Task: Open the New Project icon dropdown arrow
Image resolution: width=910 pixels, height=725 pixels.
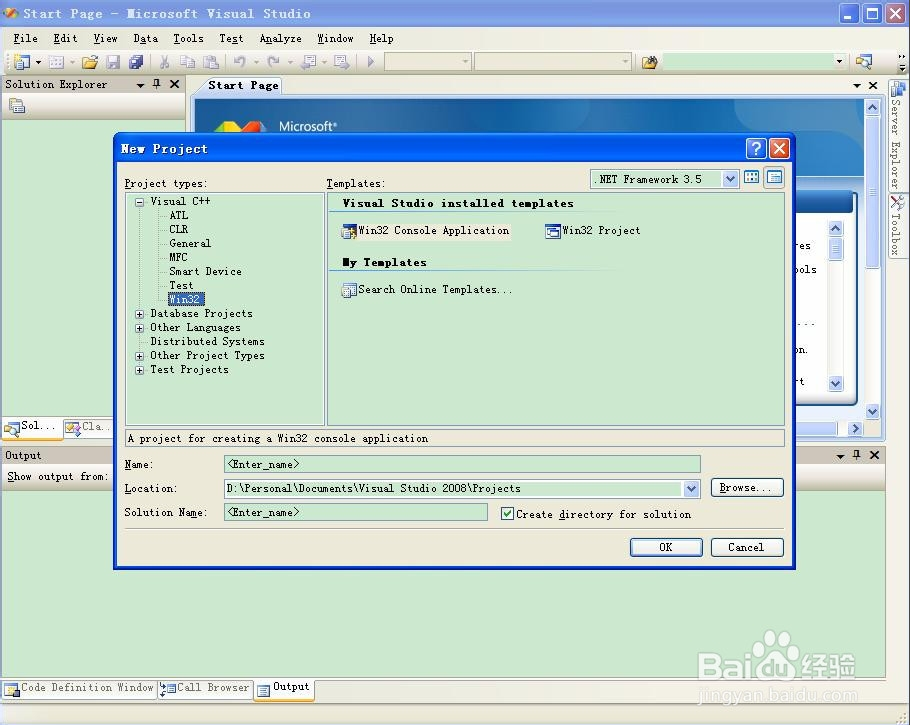Action: (x=38, y=62)
